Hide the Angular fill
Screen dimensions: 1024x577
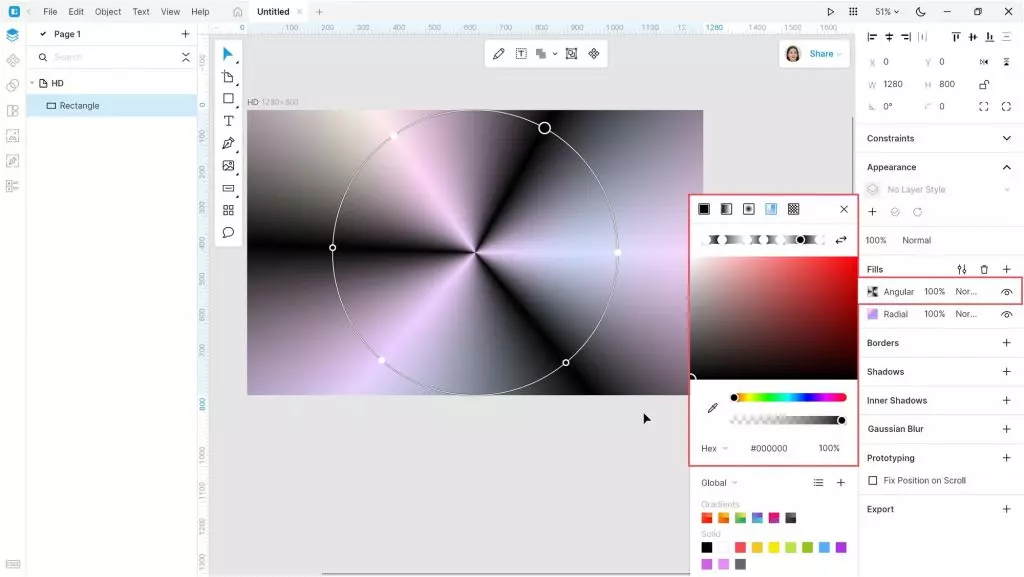pos(1006,292)
